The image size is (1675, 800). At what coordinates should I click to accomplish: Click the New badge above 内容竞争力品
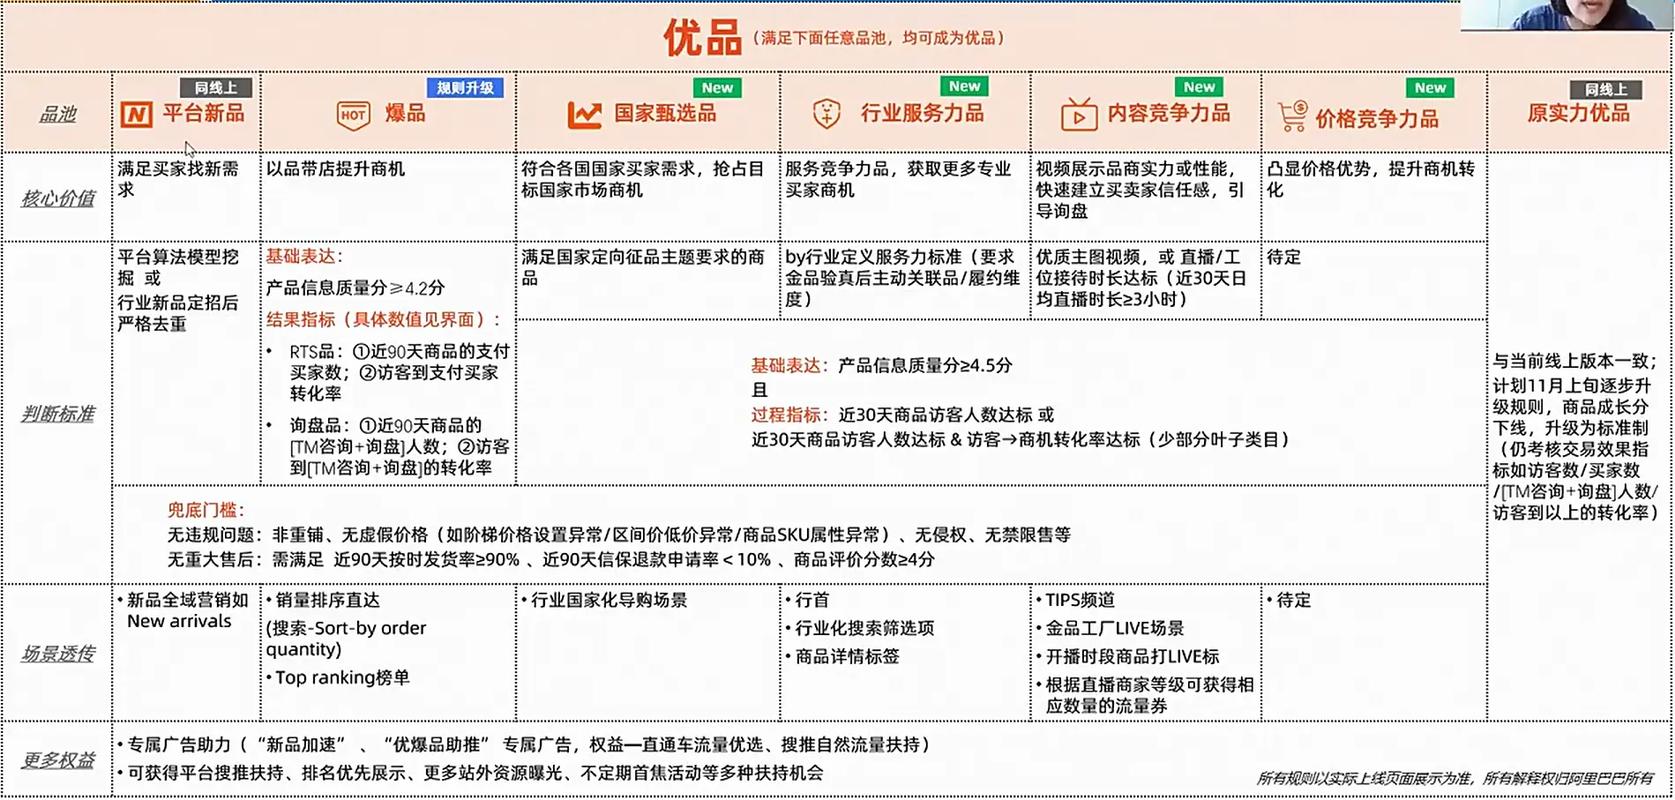click(x=1199, y=87)
